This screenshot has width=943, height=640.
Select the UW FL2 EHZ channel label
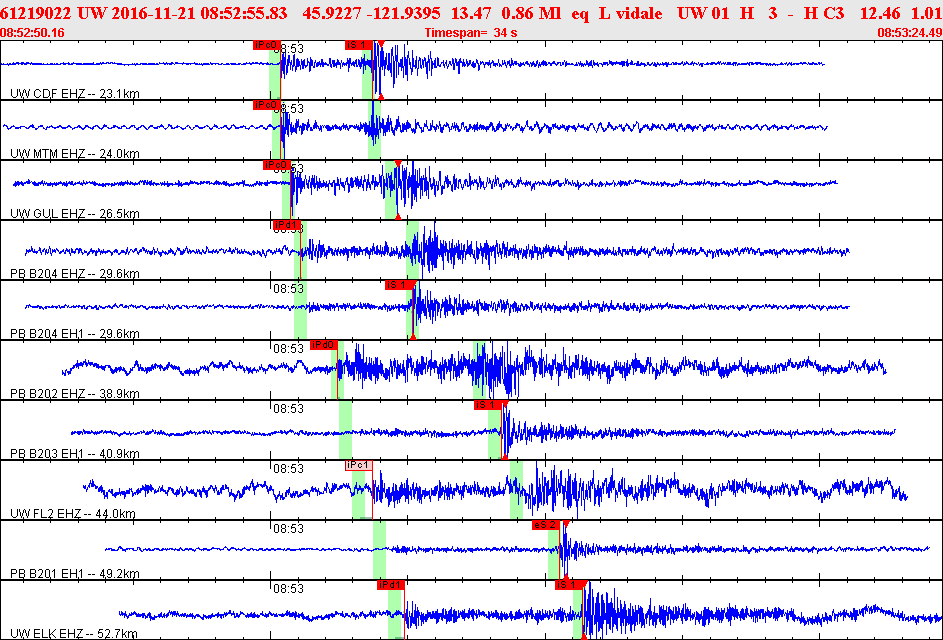pyautogui.click(x=72, y=514)
